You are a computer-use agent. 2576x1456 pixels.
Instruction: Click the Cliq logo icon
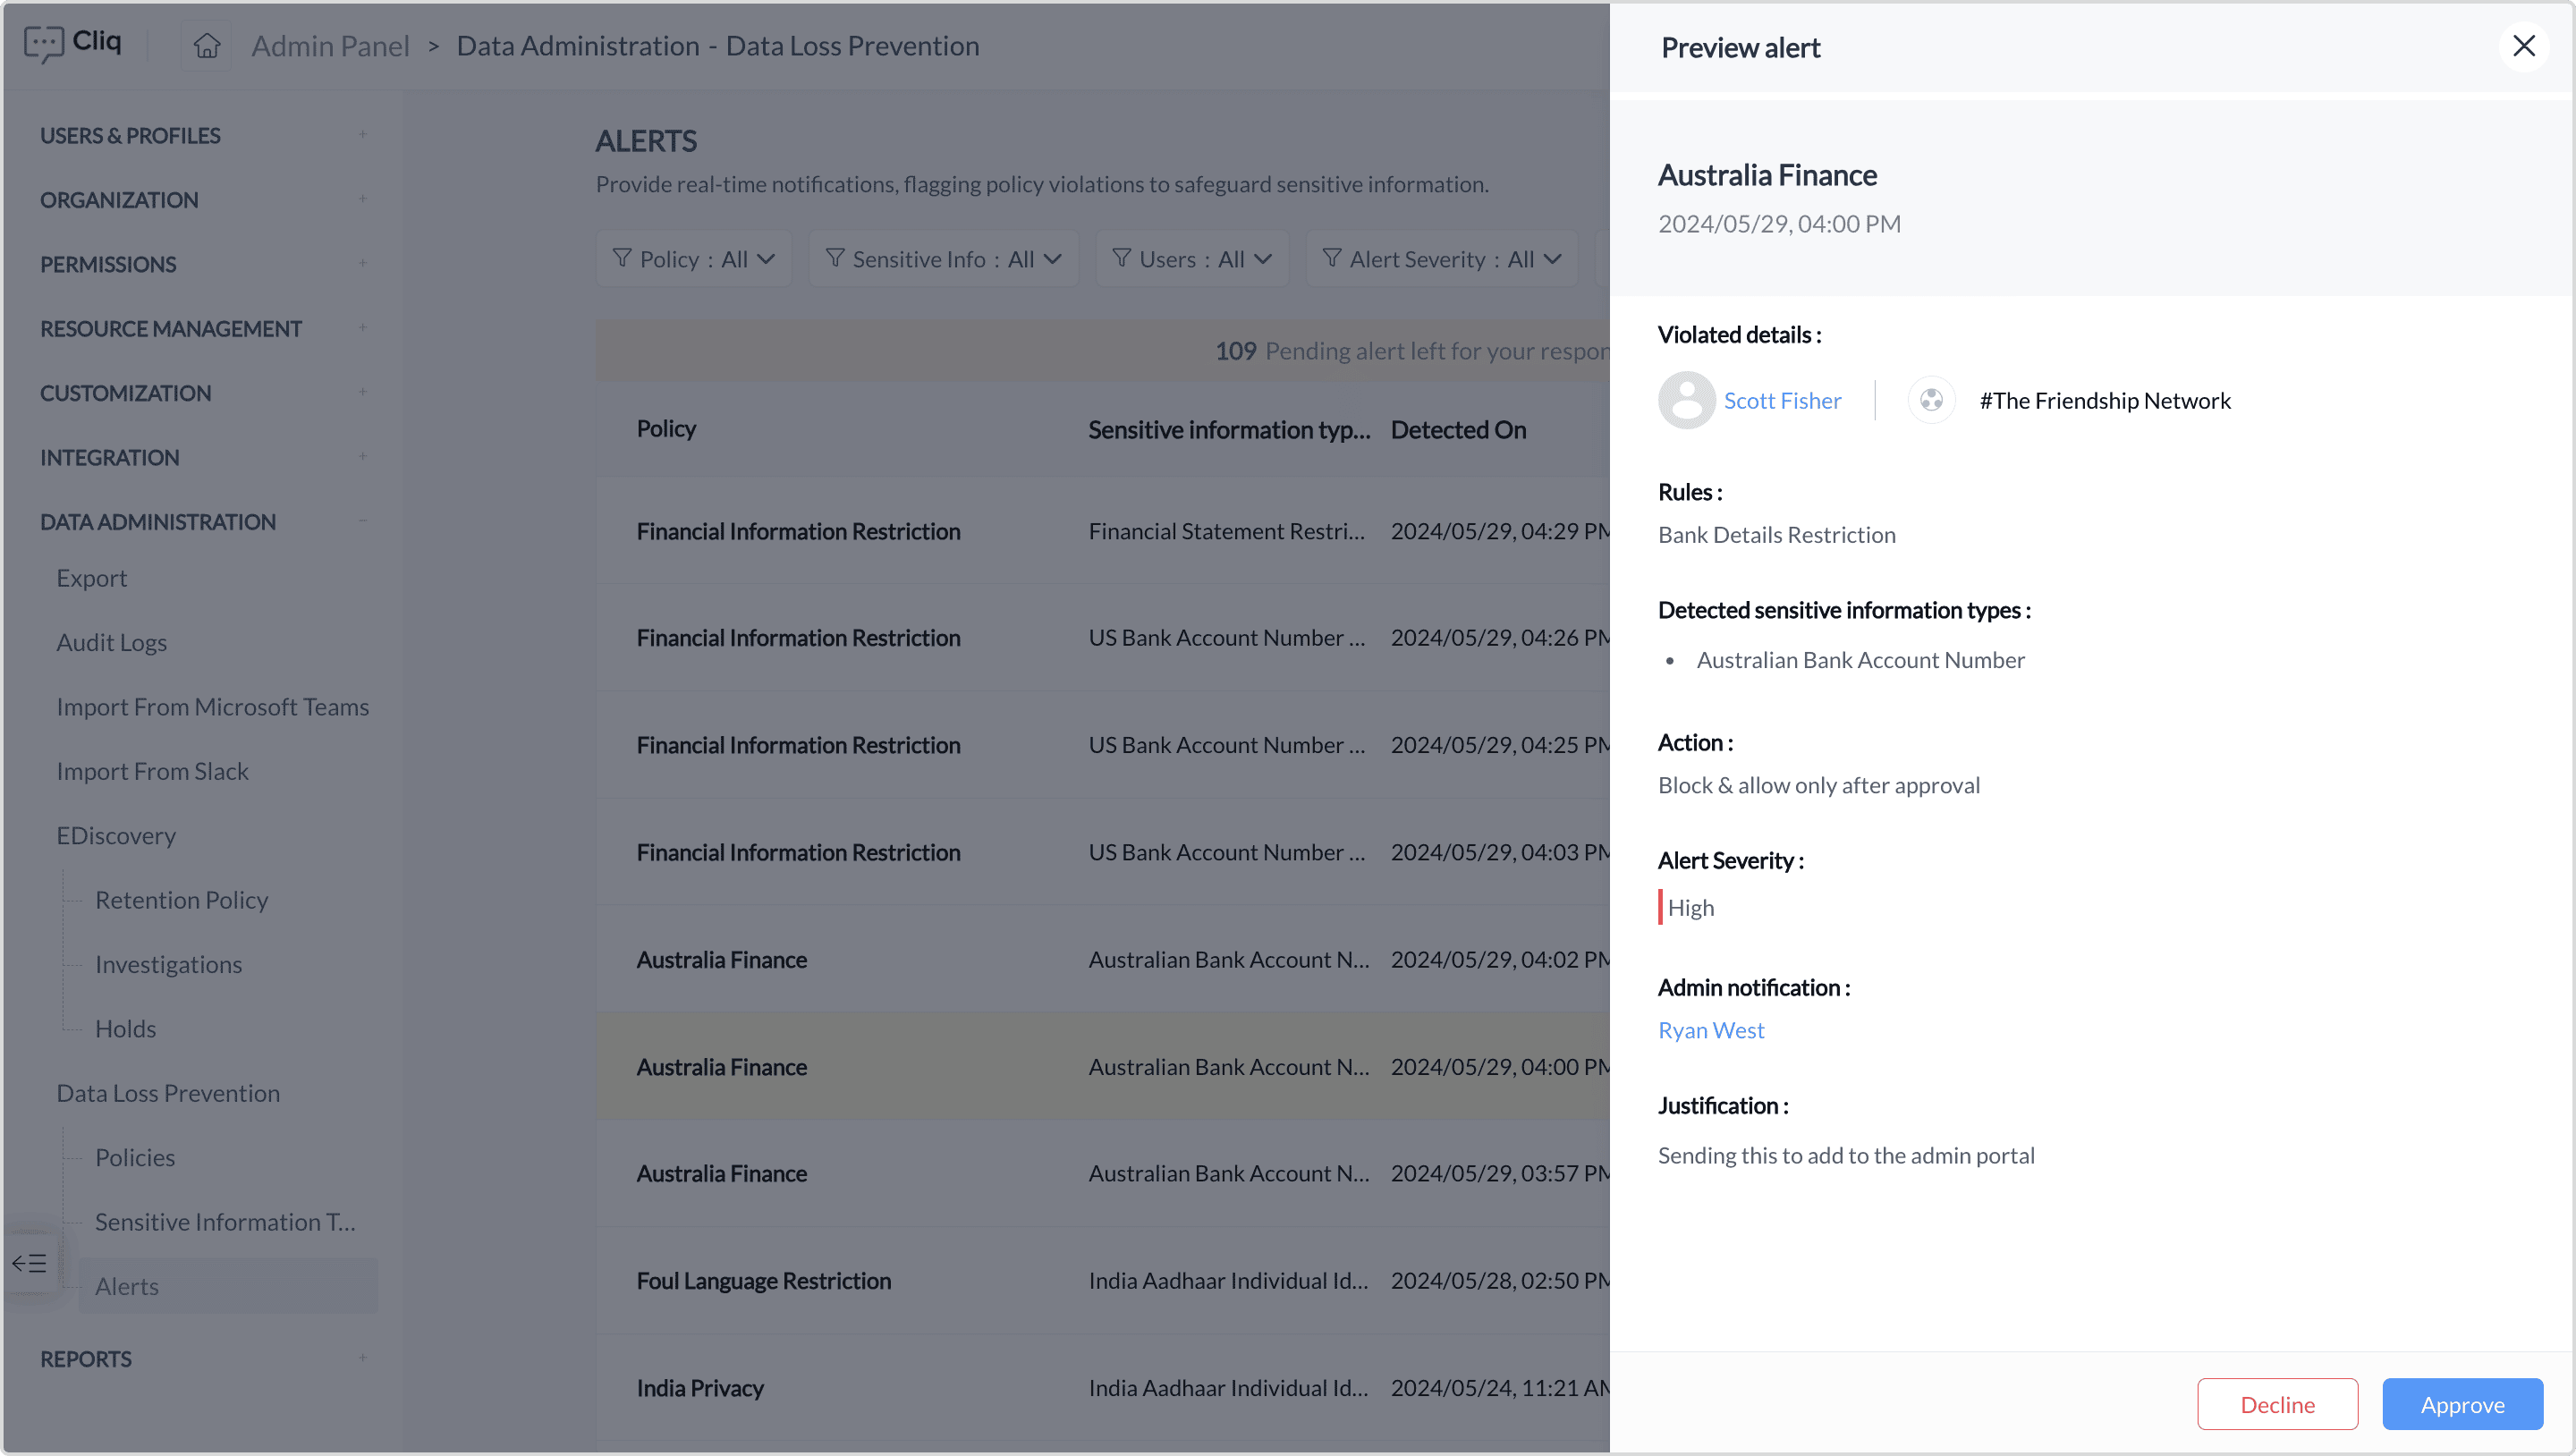(x=43, y=44)
